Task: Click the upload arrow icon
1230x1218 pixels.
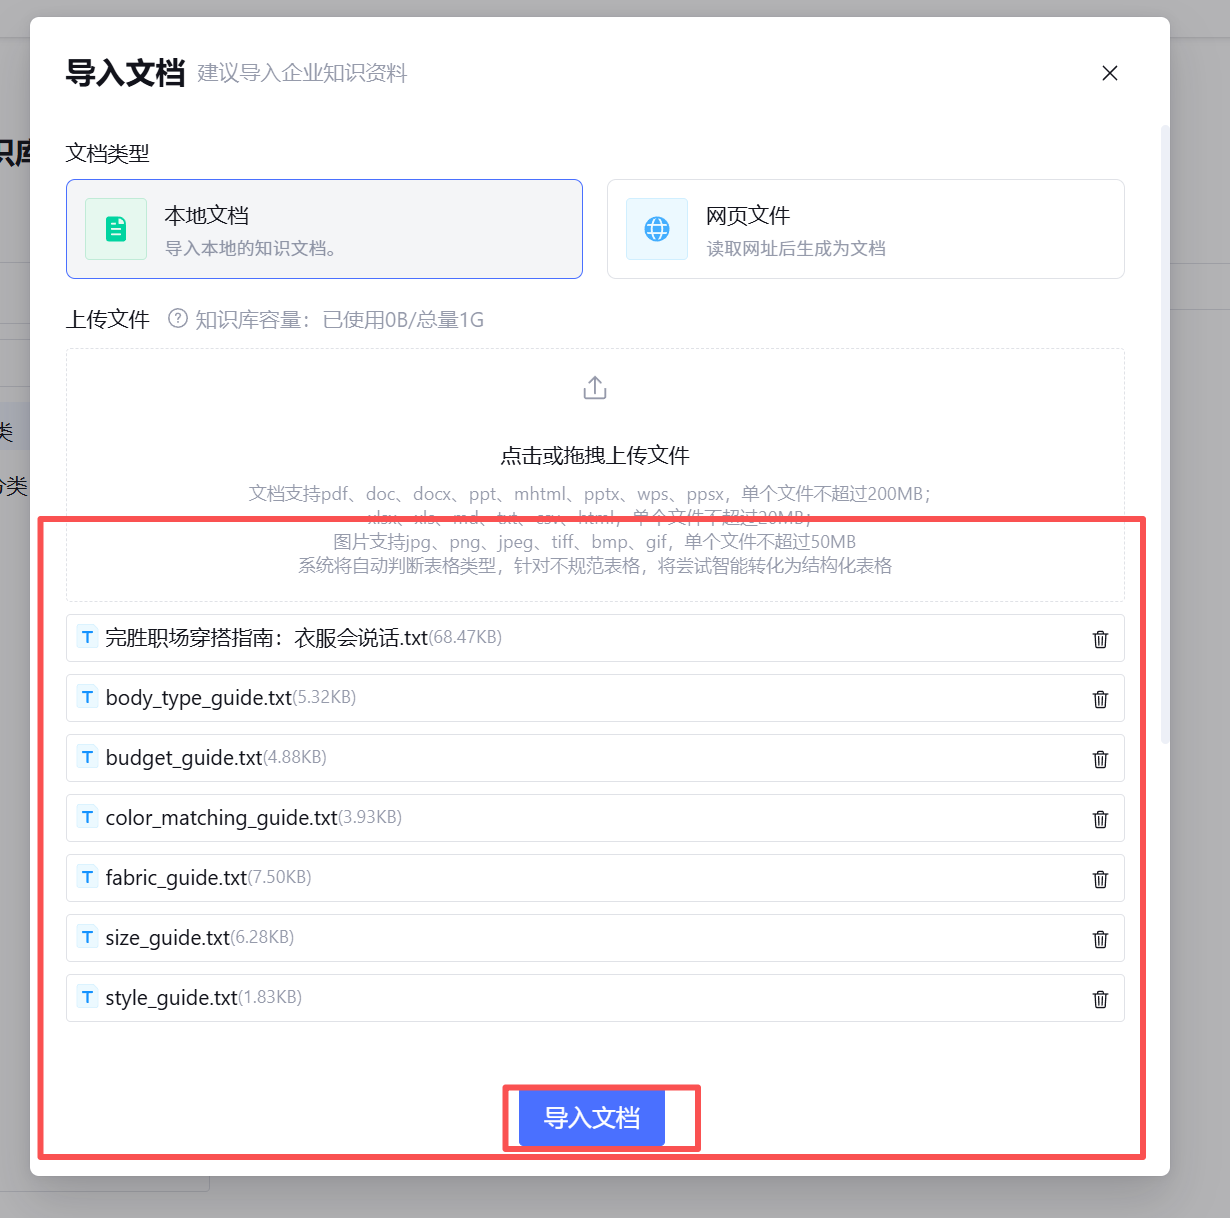Action: coord(595,388)
